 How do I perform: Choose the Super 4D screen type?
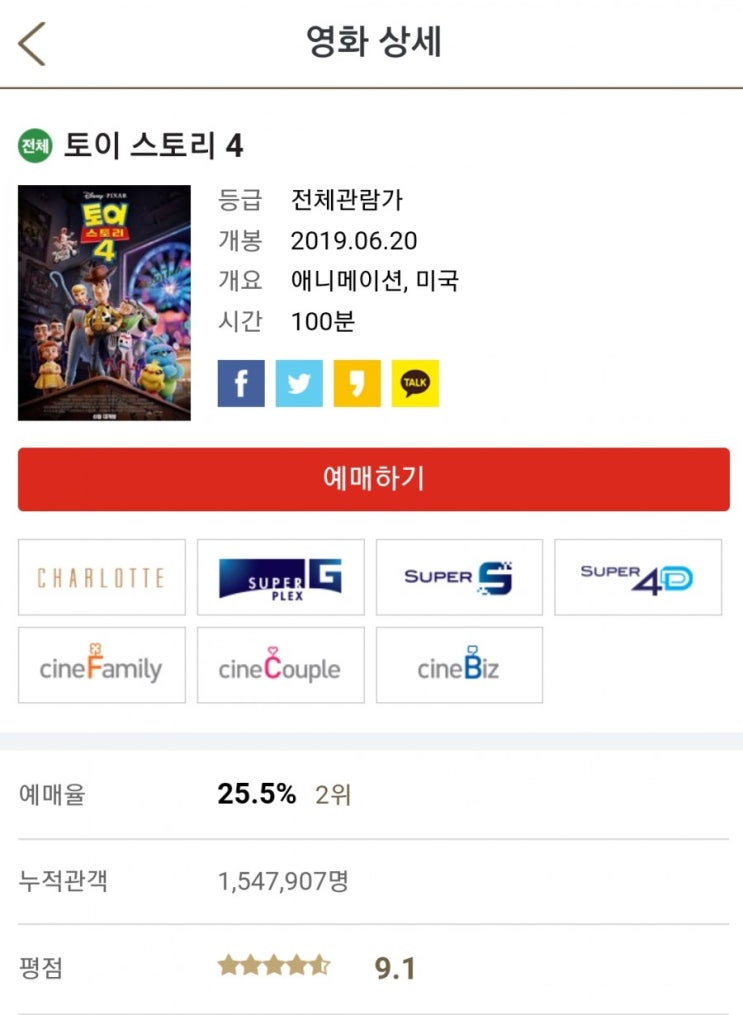(638, 577)
